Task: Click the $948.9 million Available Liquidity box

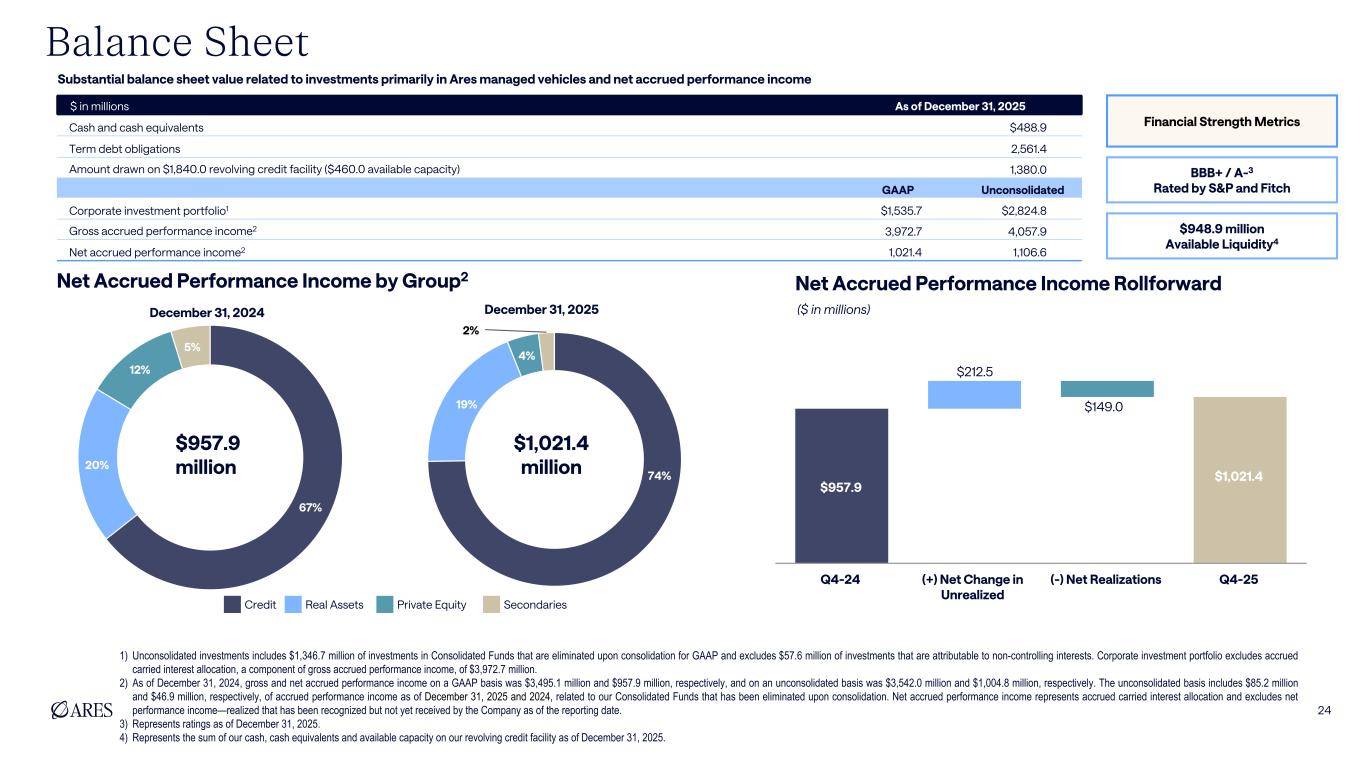Action: click(1220, 236)
